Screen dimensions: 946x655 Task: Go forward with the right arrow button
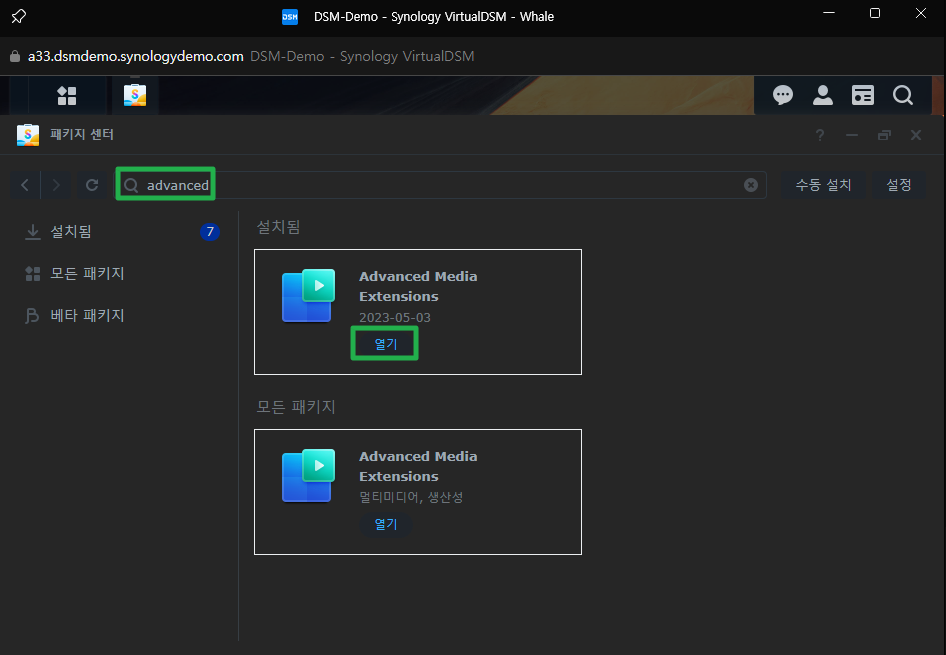56,185
